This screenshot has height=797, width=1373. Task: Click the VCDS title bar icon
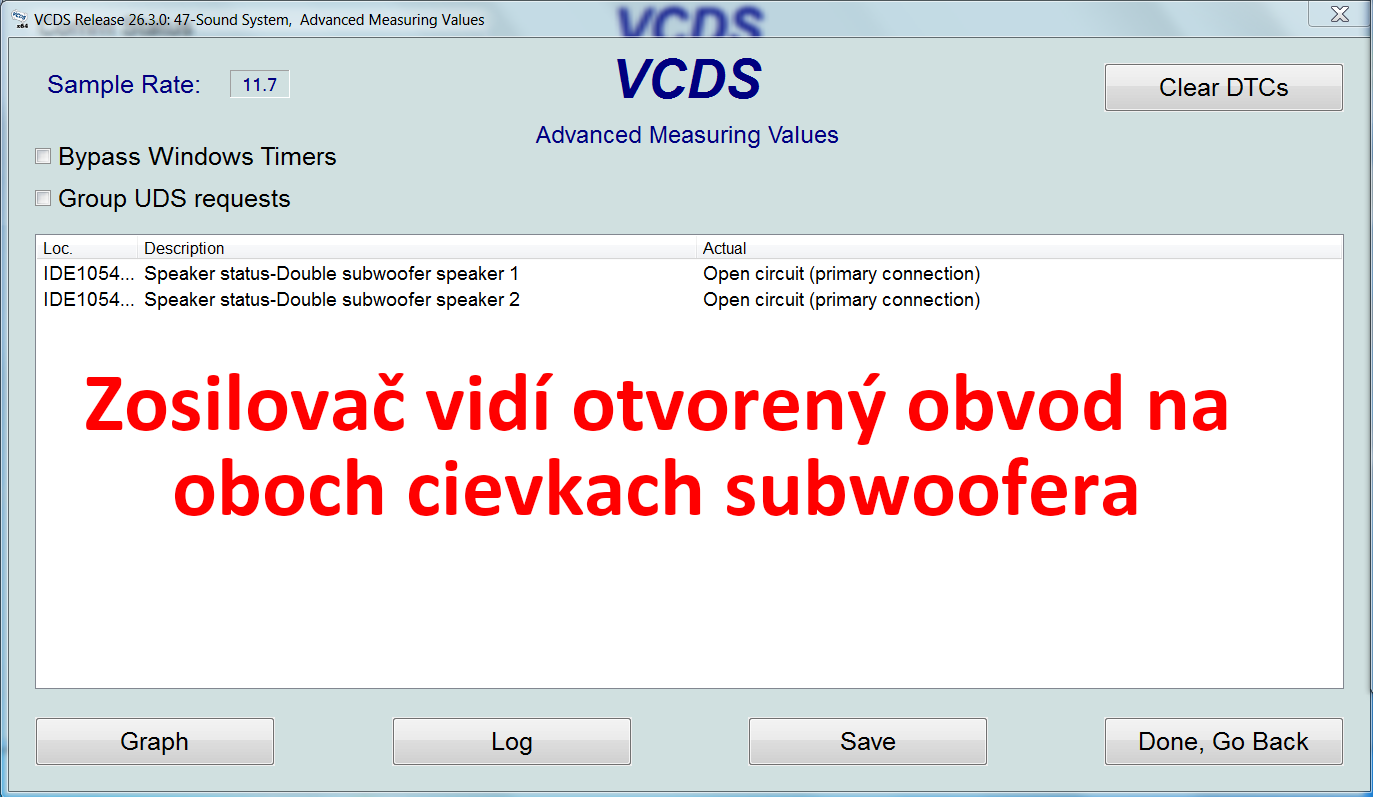tap(18, 18)
